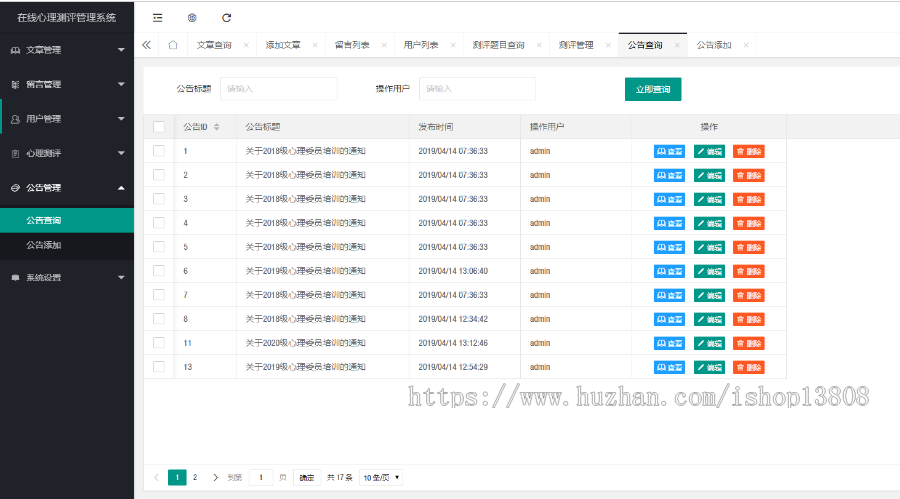Click the 文章管理 book icon in sidebar

pos(15,50)
